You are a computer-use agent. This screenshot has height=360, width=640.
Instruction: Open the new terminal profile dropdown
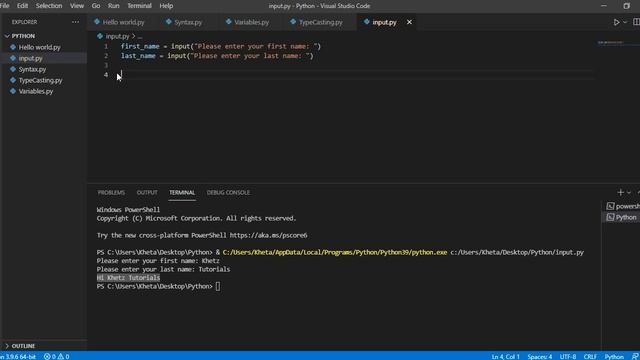629,192
